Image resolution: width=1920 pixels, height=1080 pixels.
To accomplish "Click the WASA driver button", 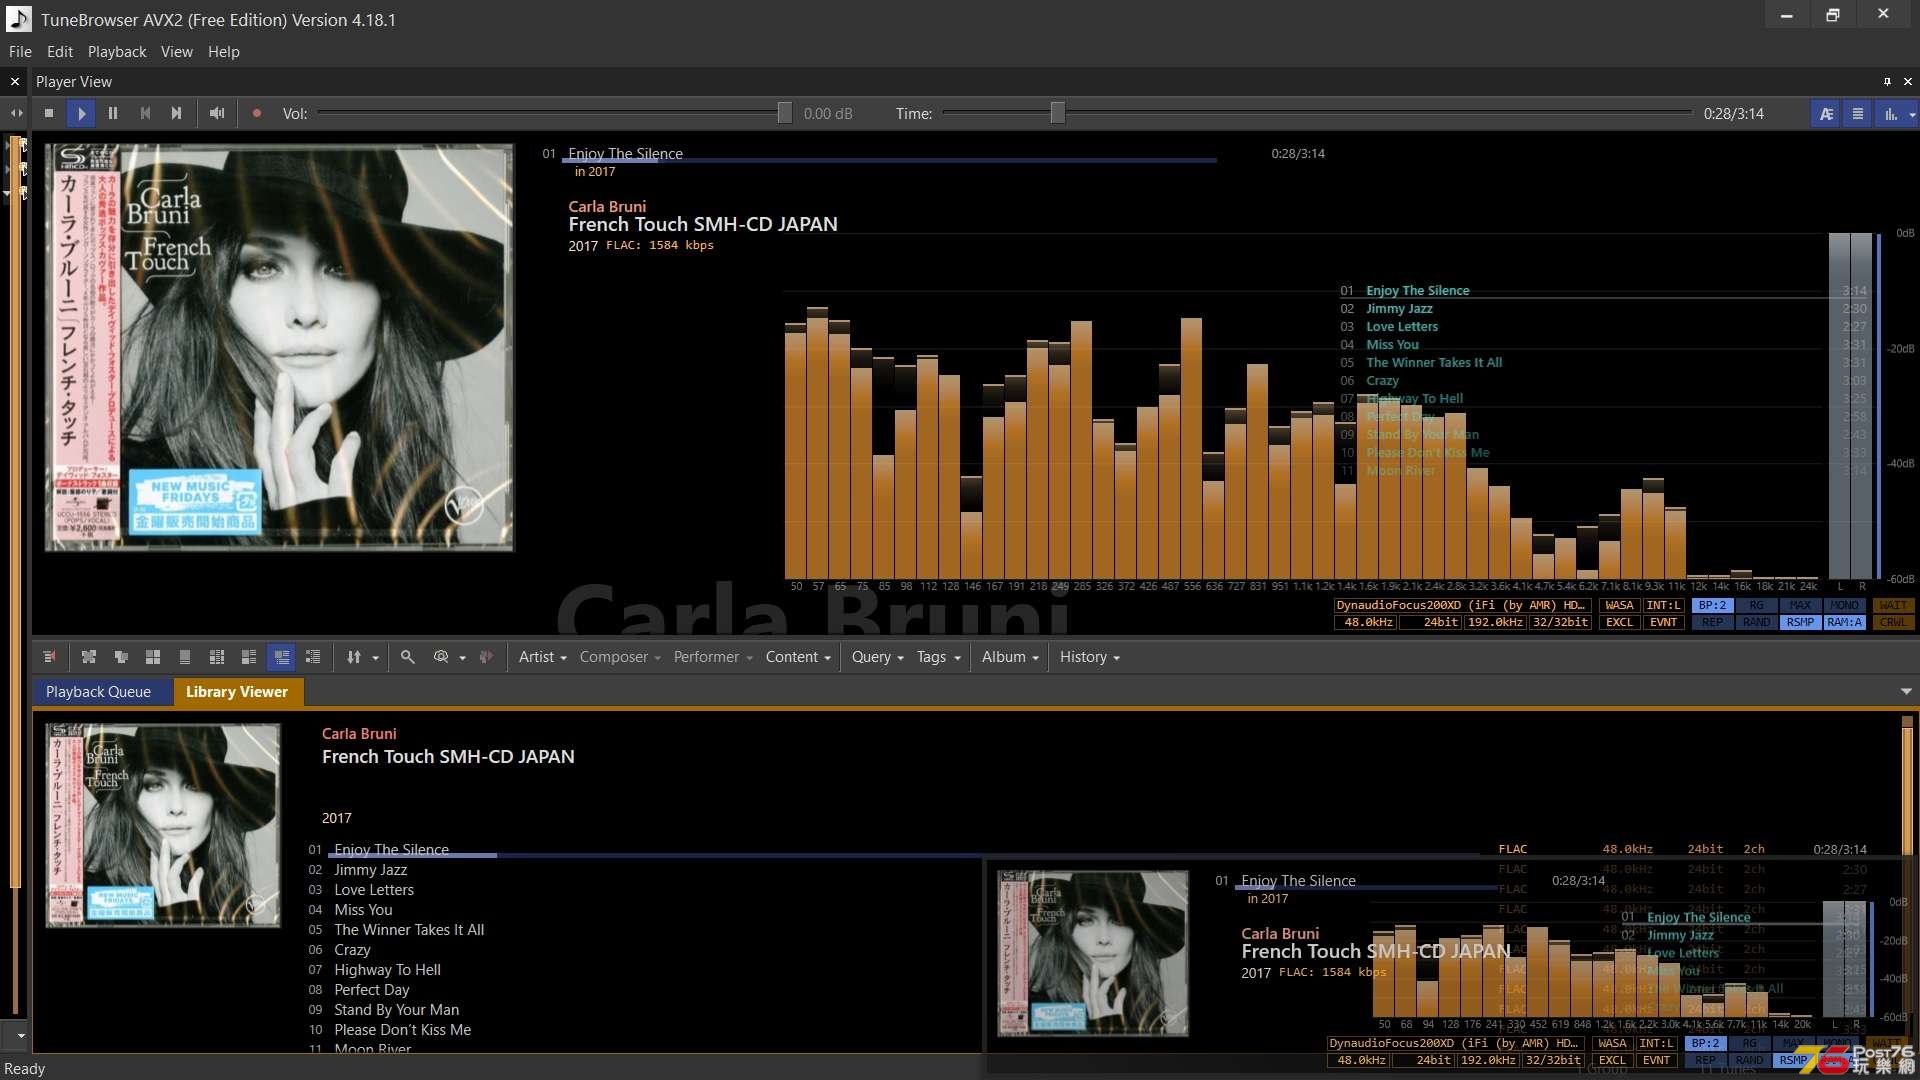I will tap(1619, 605).
